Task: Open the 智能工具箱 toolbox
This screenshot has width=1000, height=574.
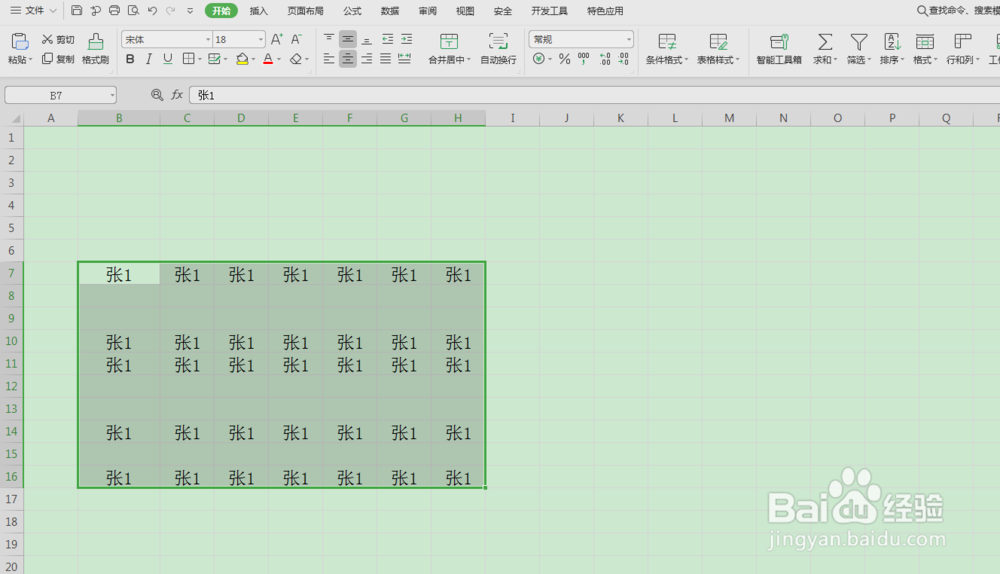Action: [x=779, y=48]
